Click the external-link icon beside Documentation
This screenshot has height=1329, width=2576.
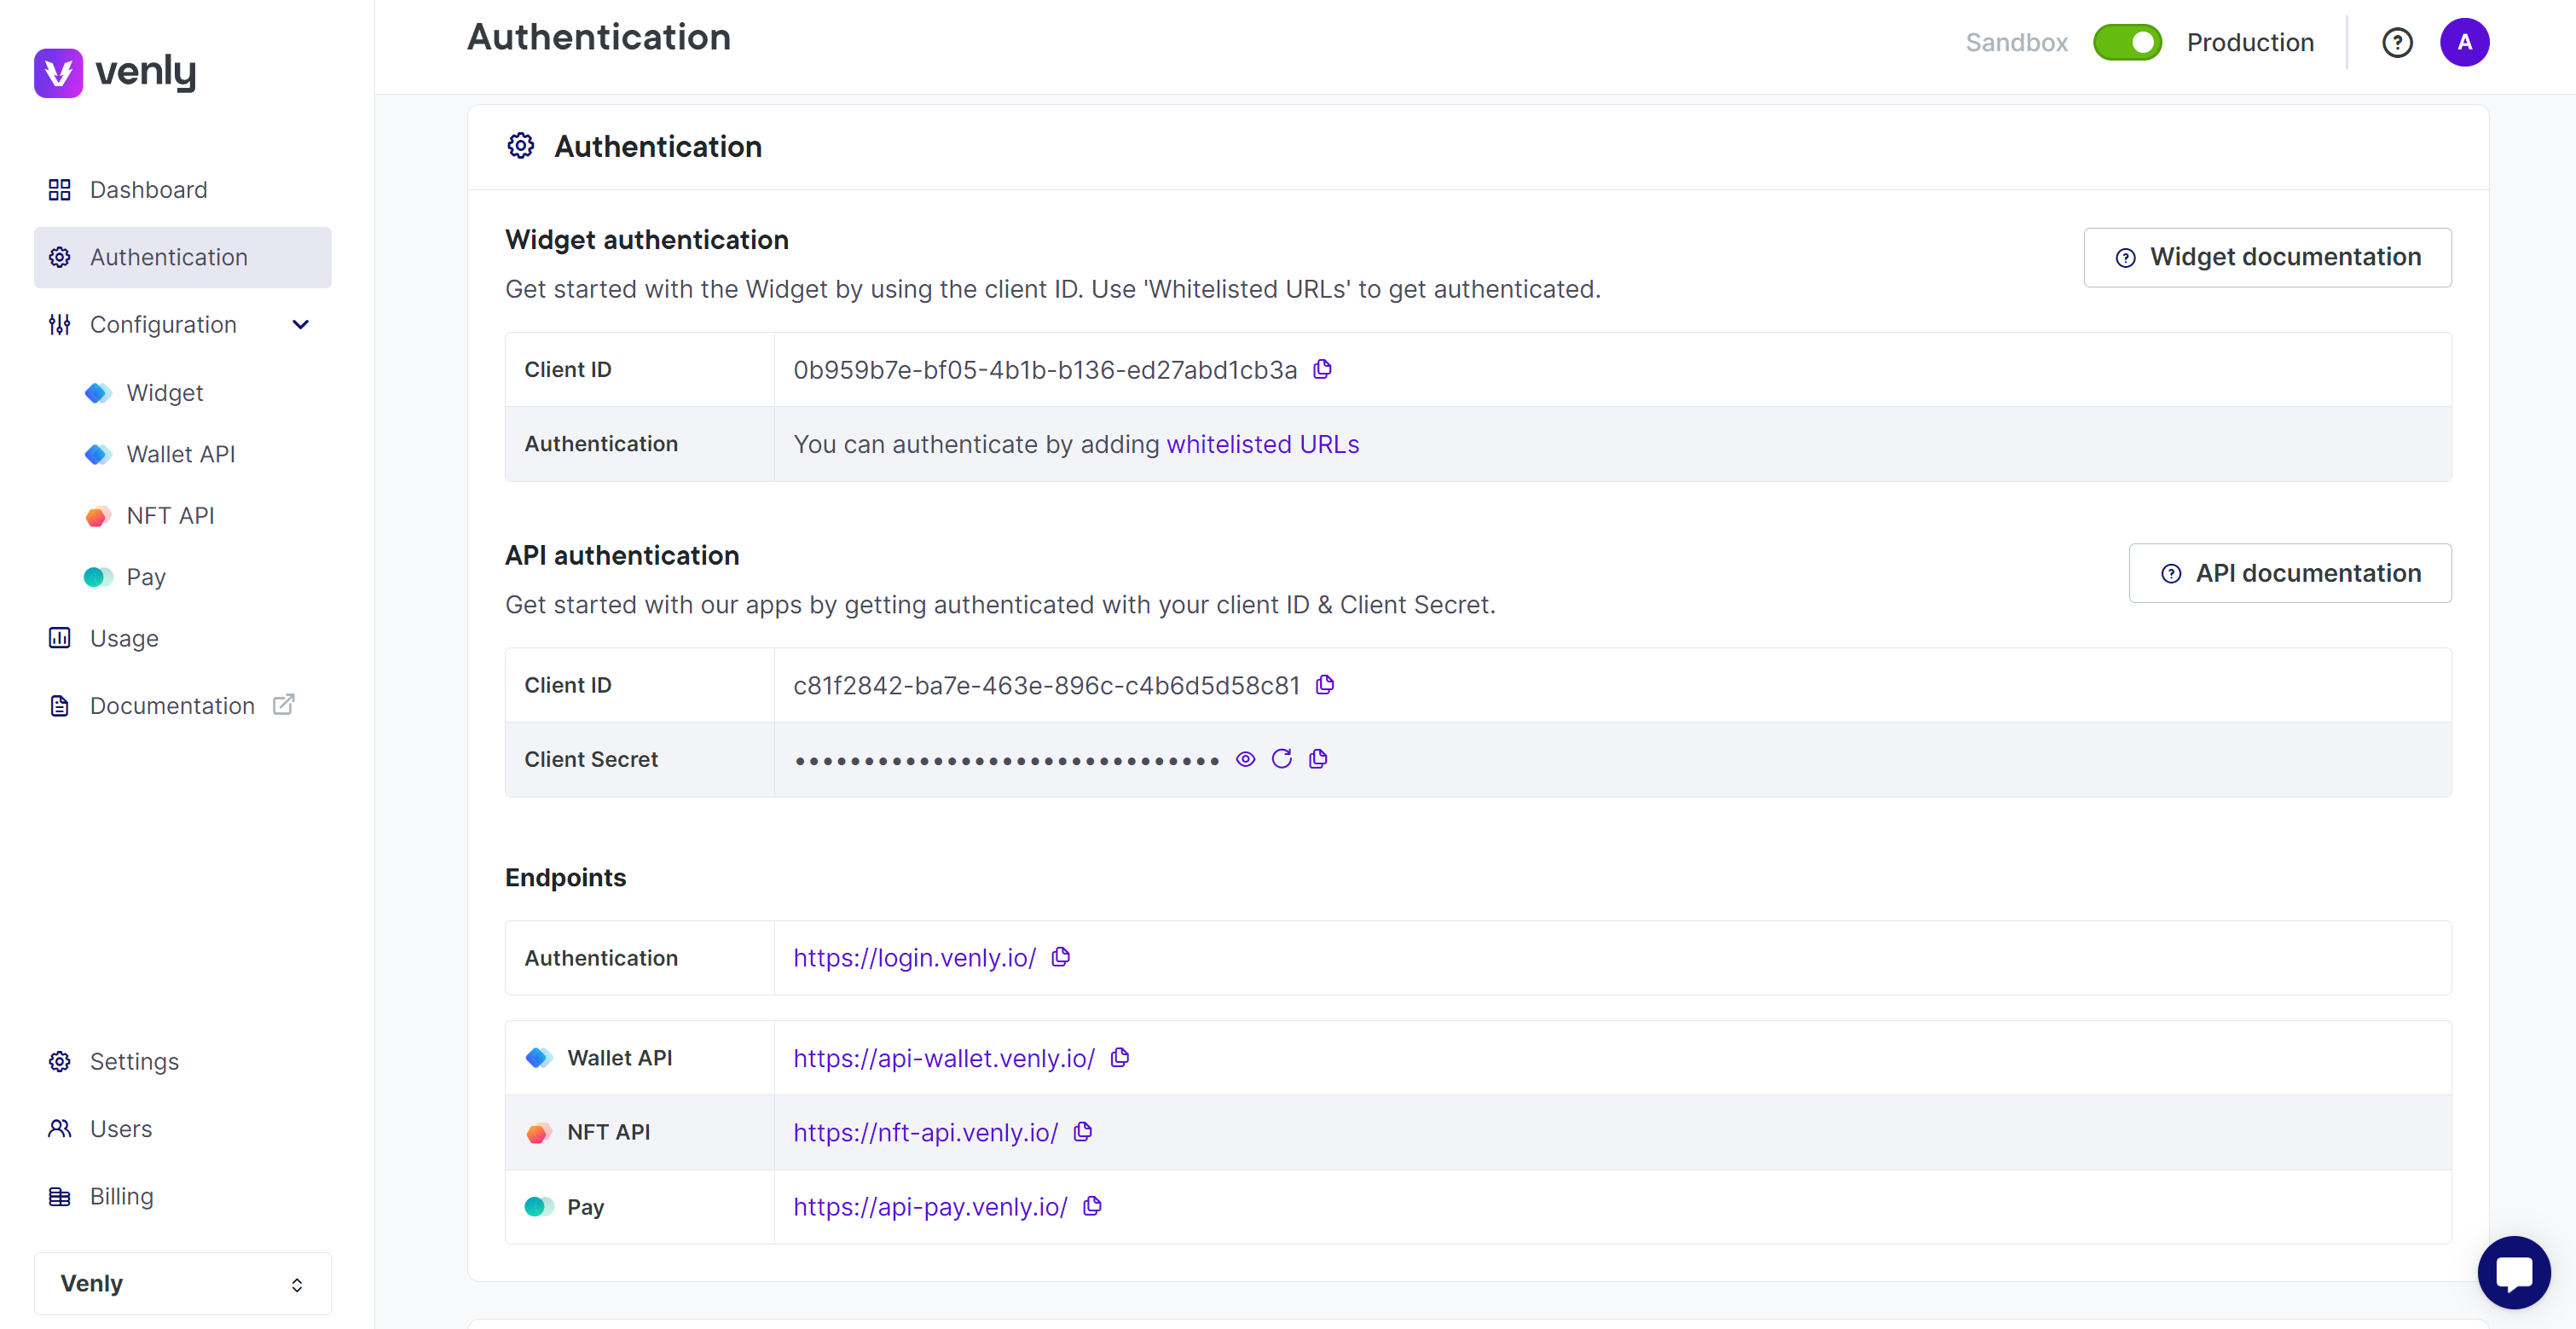pyautogui.click(x=284, y=704)
